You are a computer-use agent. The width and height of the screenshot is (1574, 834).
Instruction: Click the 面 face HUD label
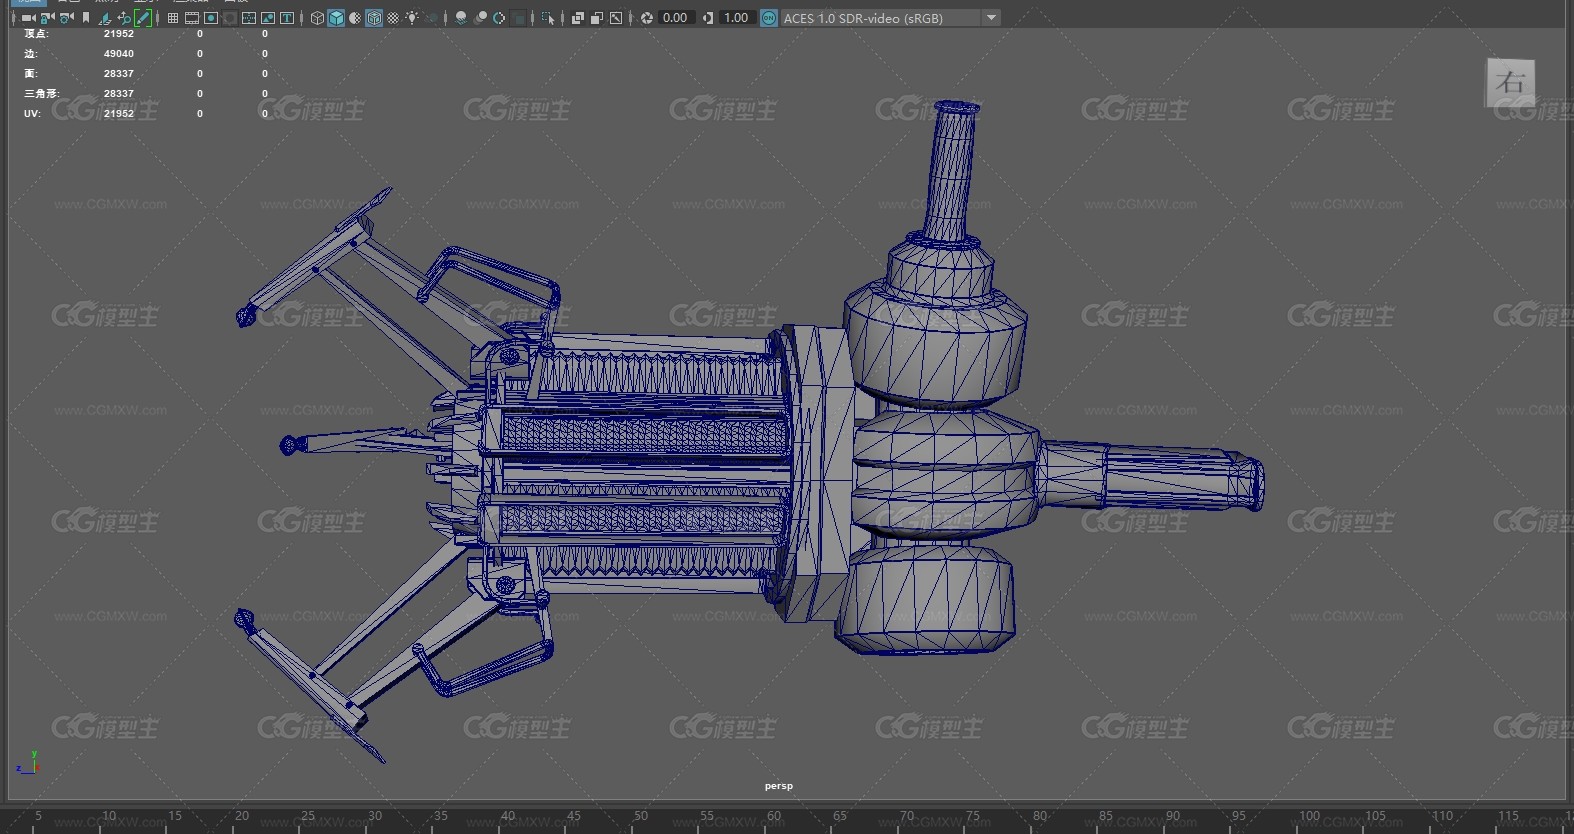click(31, 73)
